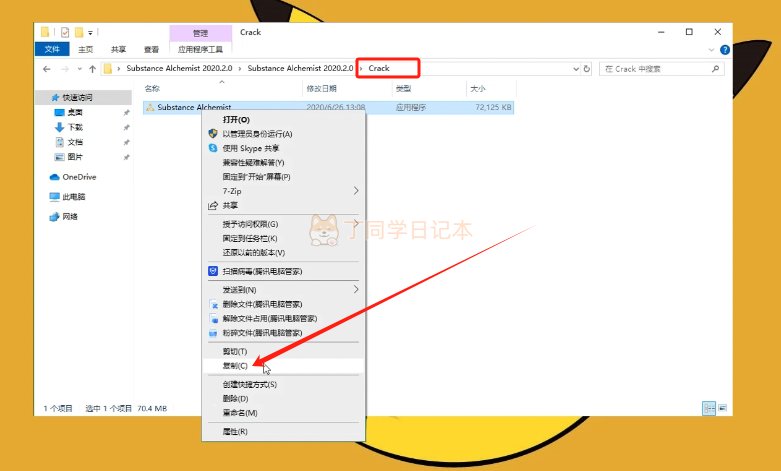The width and height of the screenshot is (781, 471).
Task: Click the search magnifier icon
Action: [715, 69]
